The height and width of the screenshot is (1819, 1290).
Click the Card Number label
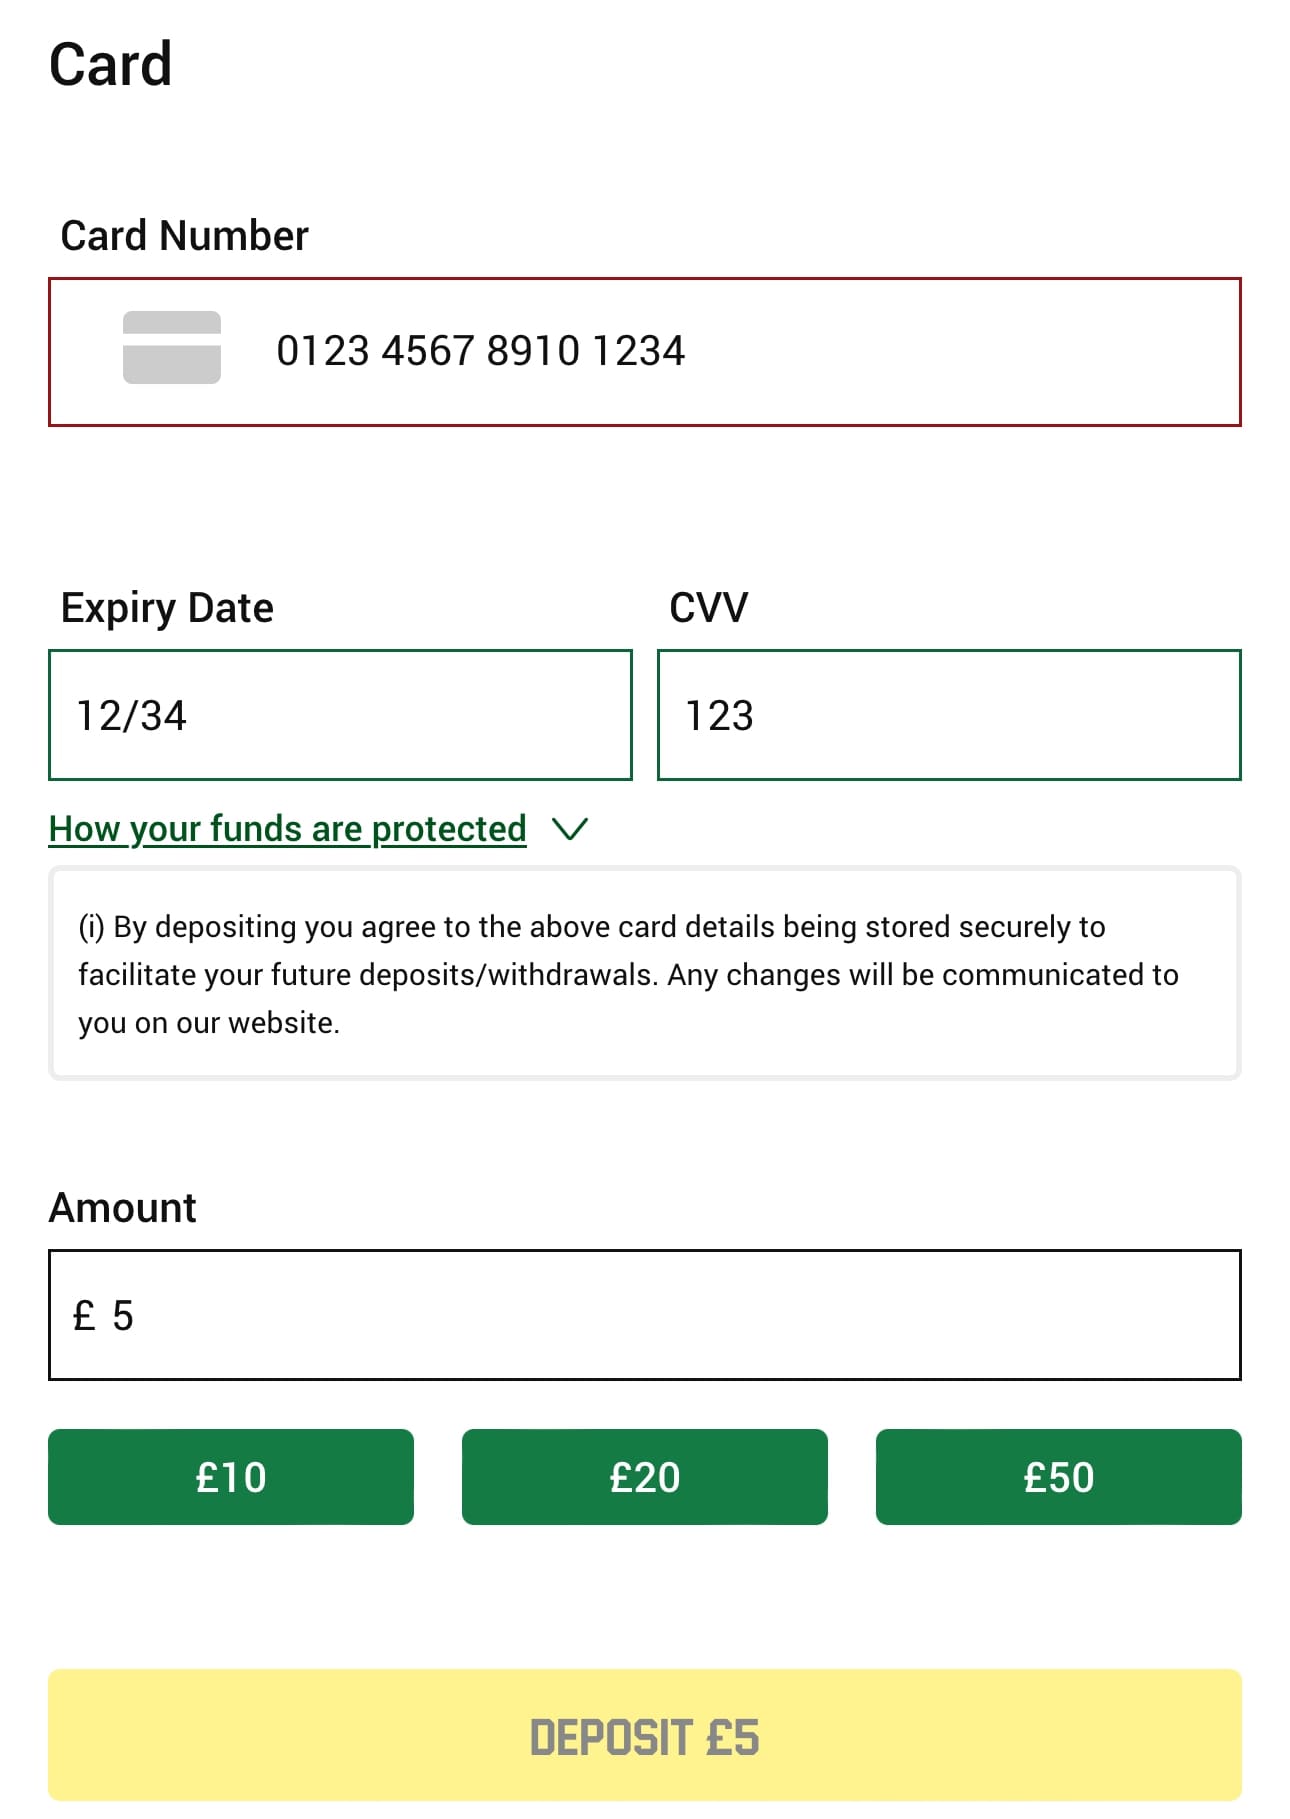[x=184, y=236]
